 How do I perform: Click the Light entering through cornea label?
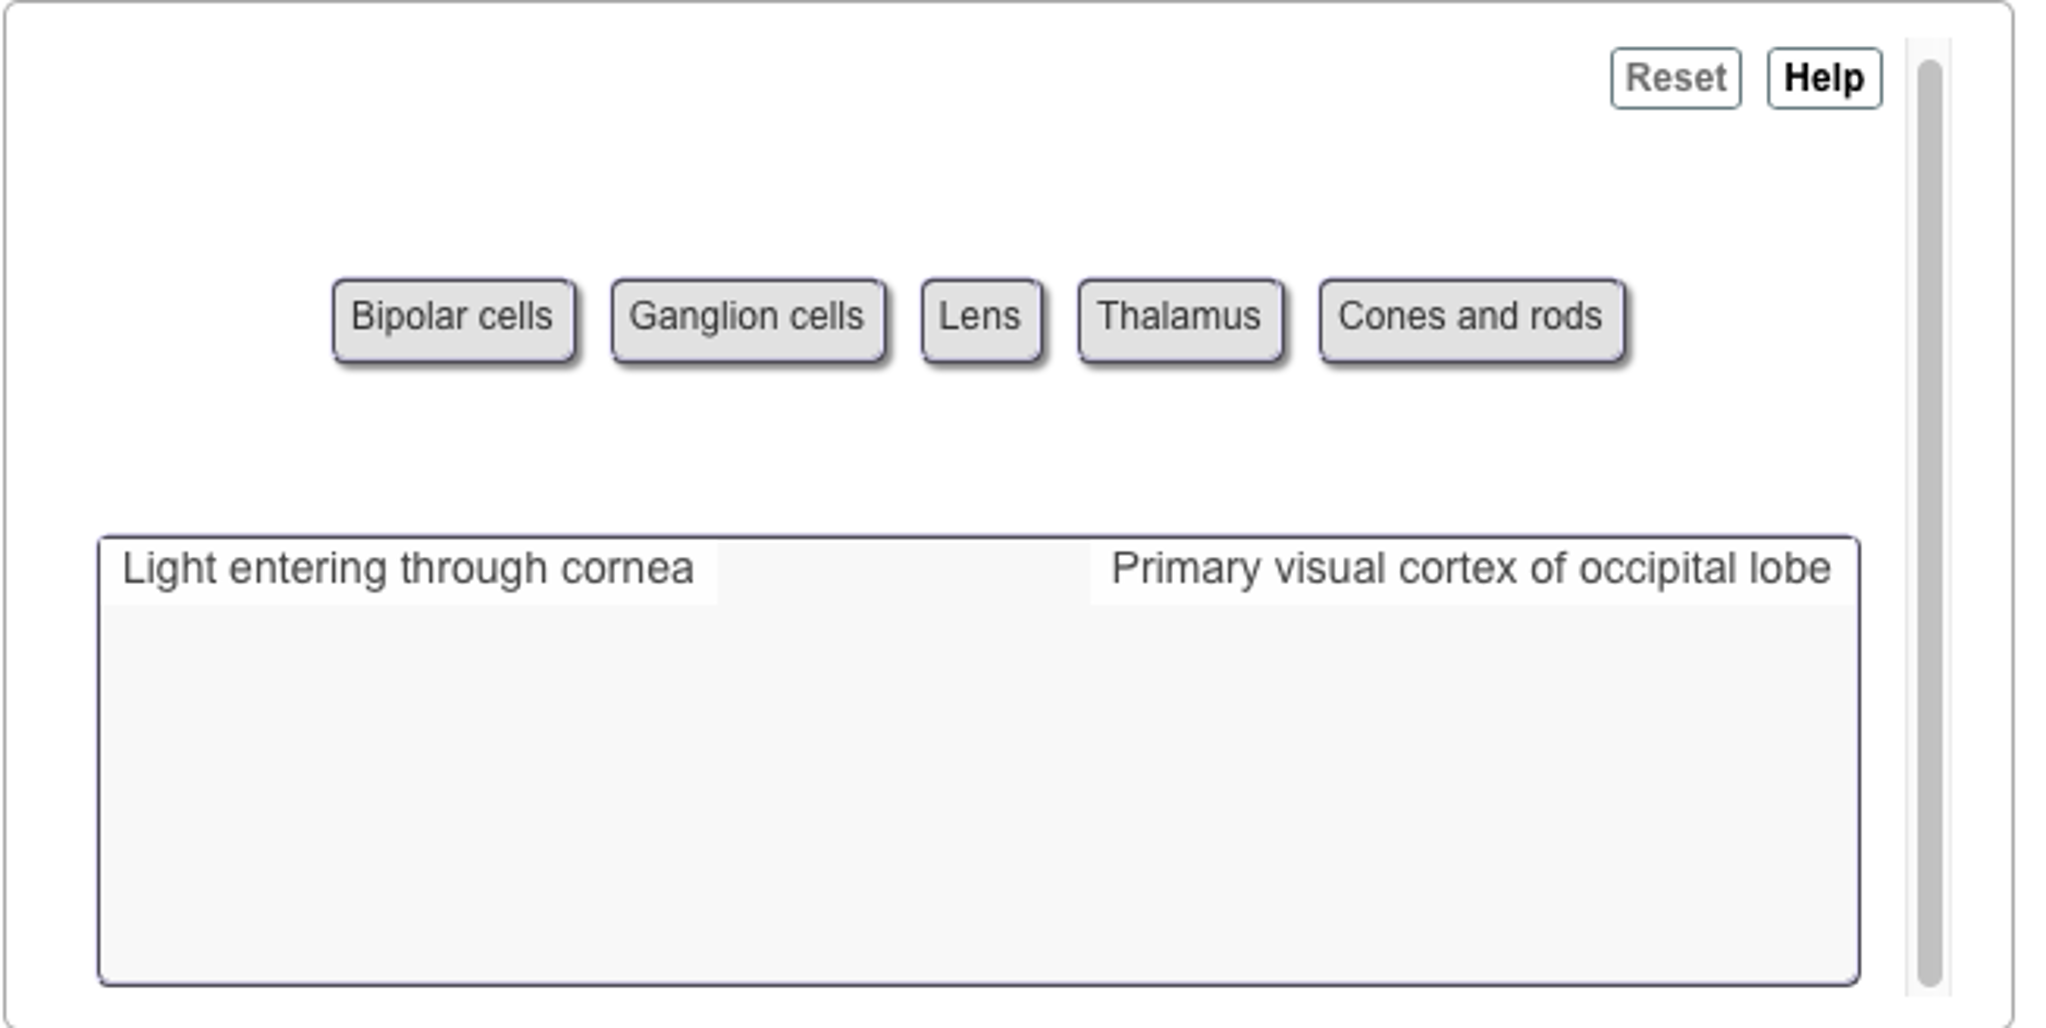pyautogui.click(x=408, y=569)
